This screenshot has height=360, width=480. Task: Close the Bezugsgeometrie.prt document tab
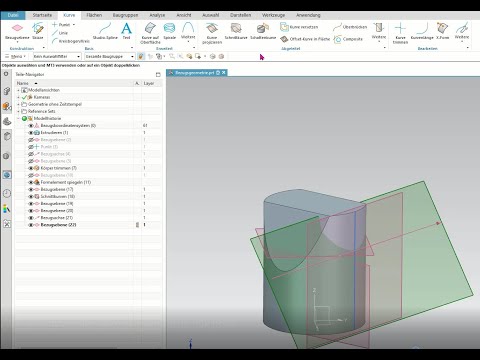[224, 73]
